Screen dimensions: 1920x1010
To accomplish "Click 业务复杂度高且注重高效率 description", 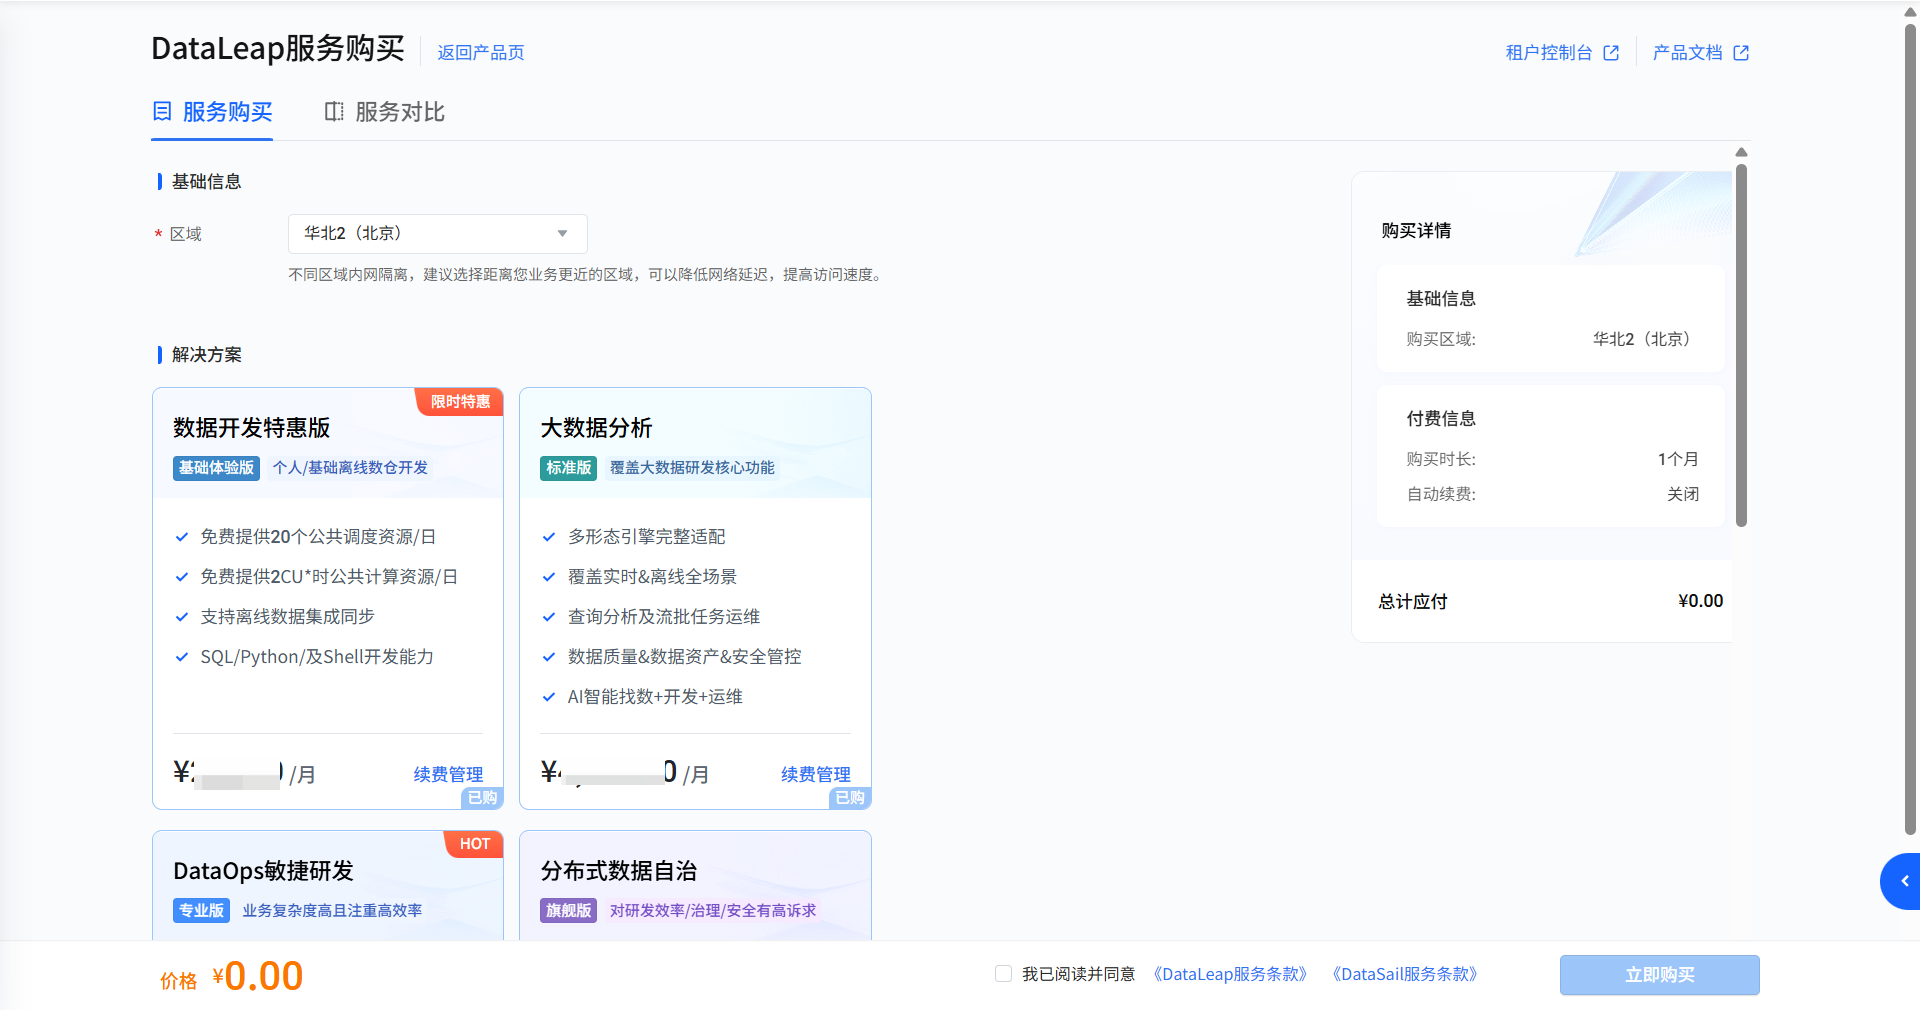I will (x=332, y=911).
